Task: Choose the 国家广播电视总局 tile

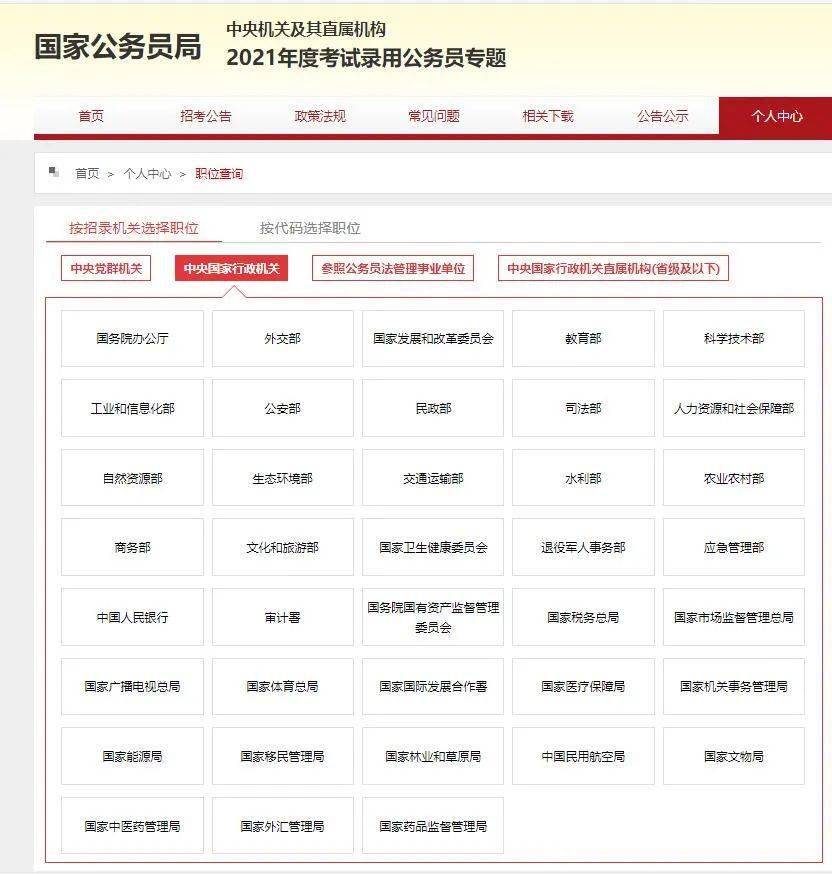Action: pyautogui.click(x=133, y=686)
